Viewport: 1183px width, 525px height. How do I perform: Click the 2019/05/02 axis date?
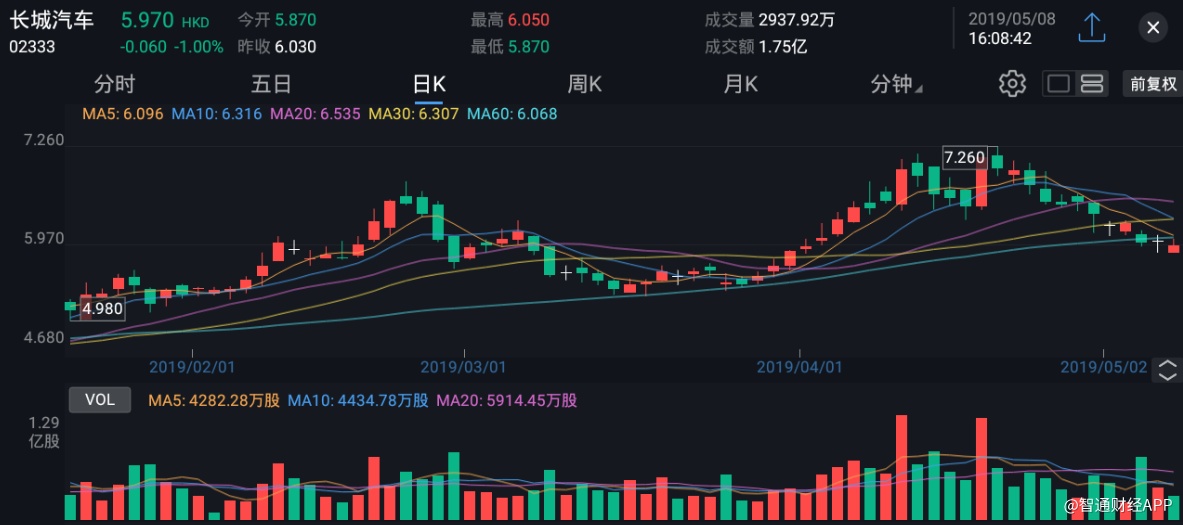tap(1104, 367)
